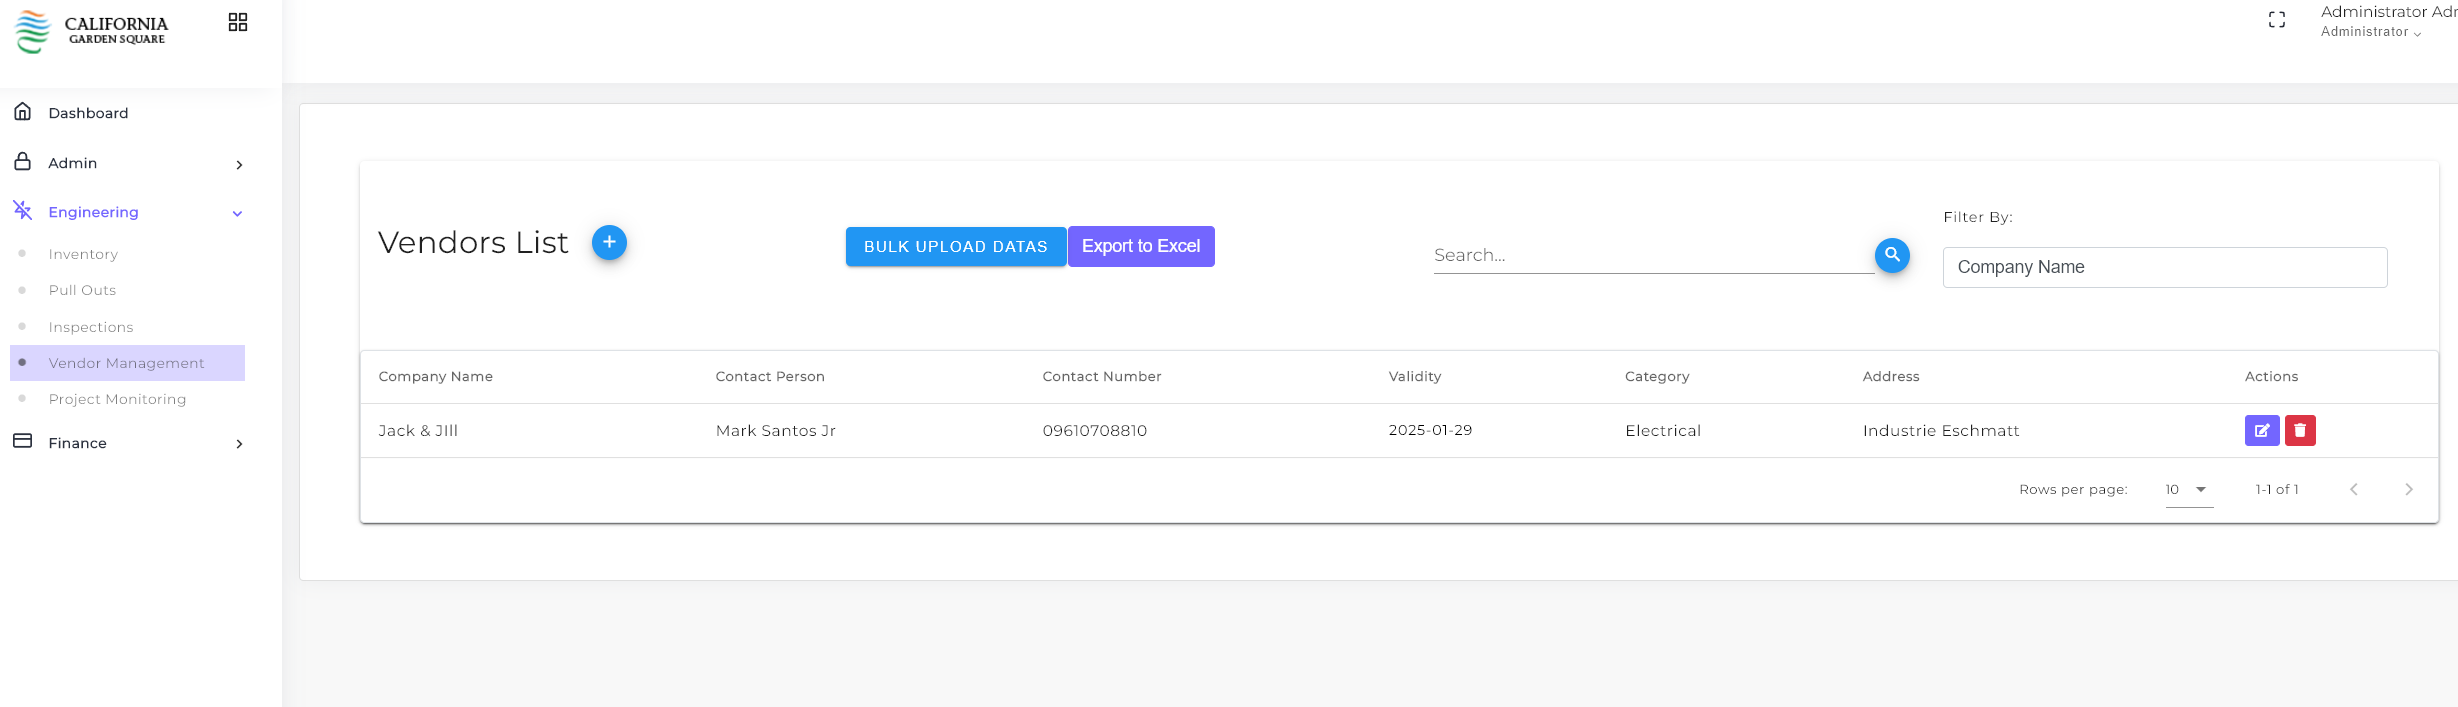
Task: Open the Filter By Company Name dropdown
Action: coord(2165,267)
